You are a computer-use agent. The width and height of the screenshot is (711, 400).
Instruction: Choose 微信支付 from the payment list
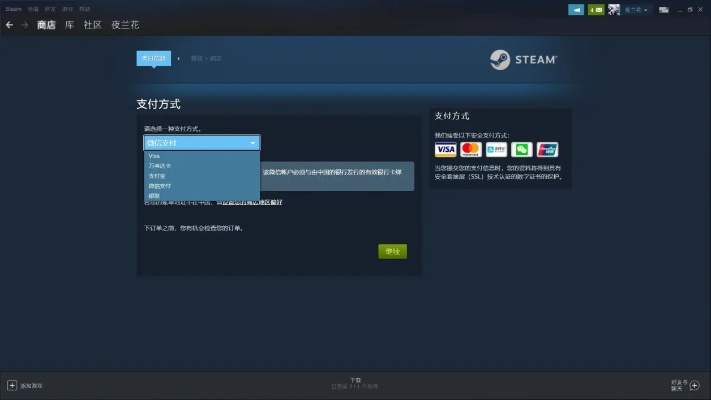[202, 185]
